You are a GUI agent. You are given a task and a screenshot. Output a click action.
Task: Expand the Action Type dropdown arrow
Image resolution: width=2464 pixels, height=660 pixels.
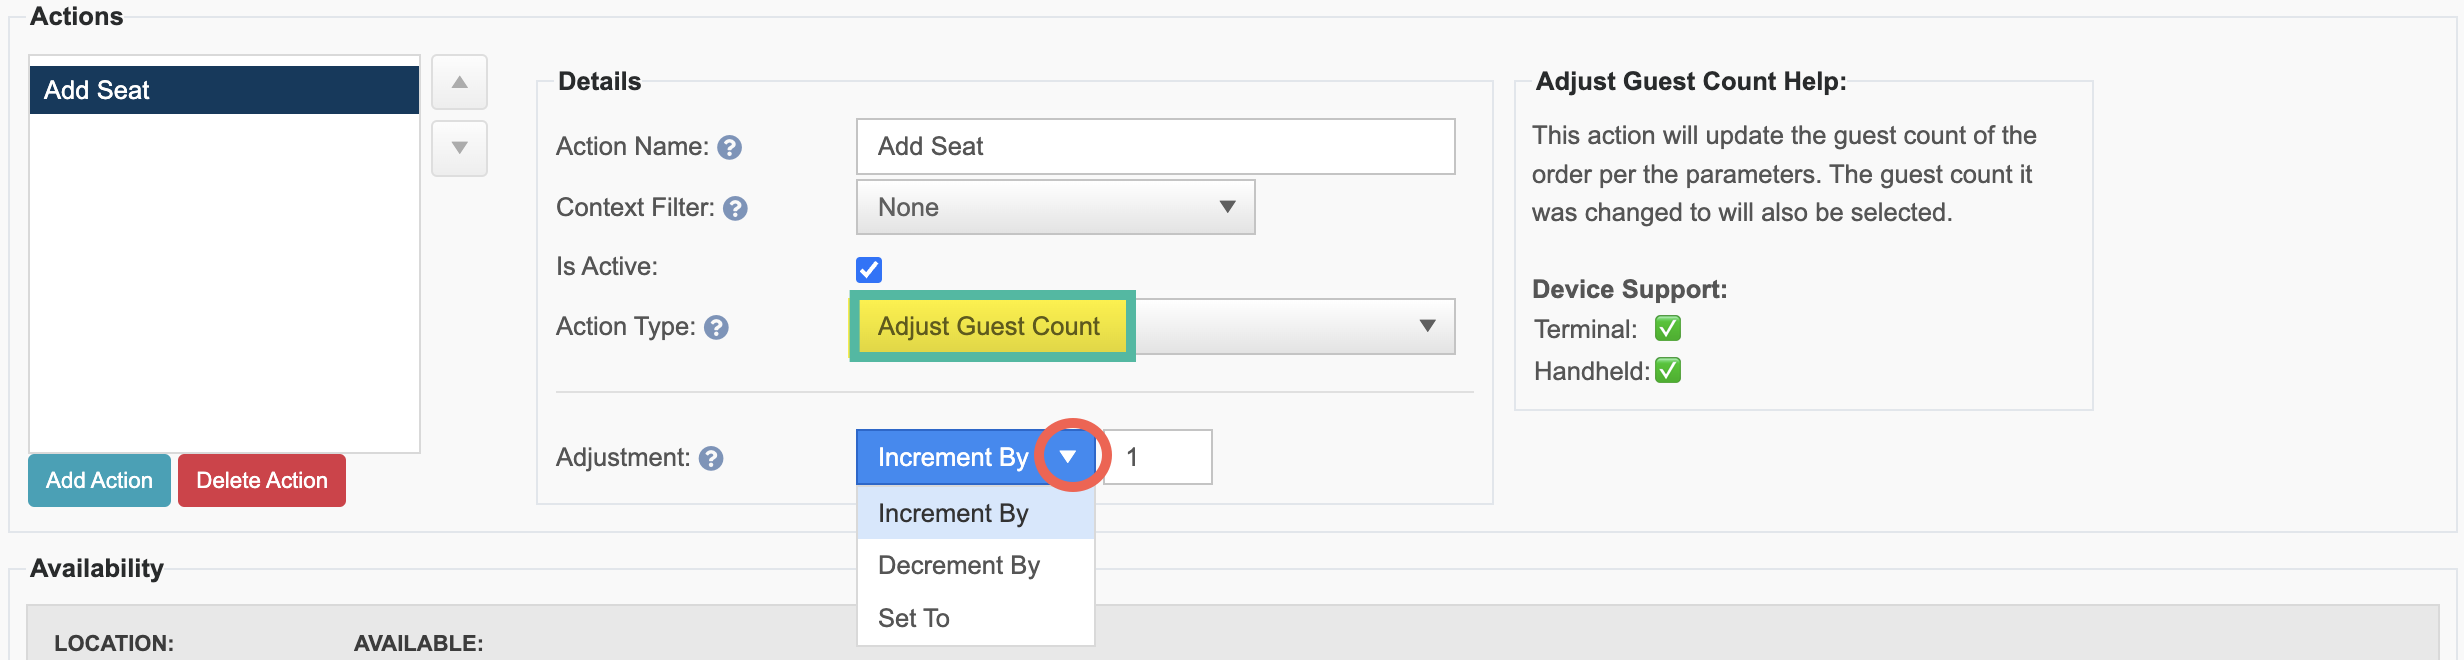tap(1427, 326)
